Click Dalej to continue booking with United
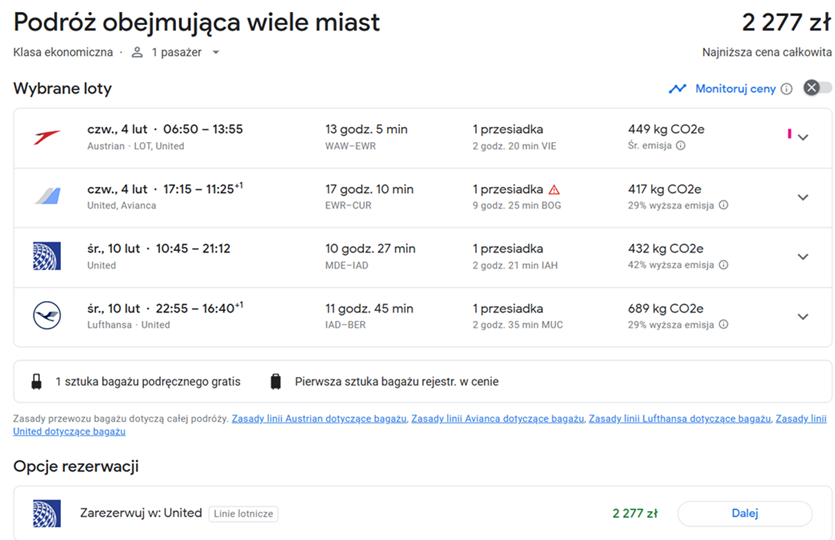The height and width of the screenshot is (540, 835). click(744, 513)
